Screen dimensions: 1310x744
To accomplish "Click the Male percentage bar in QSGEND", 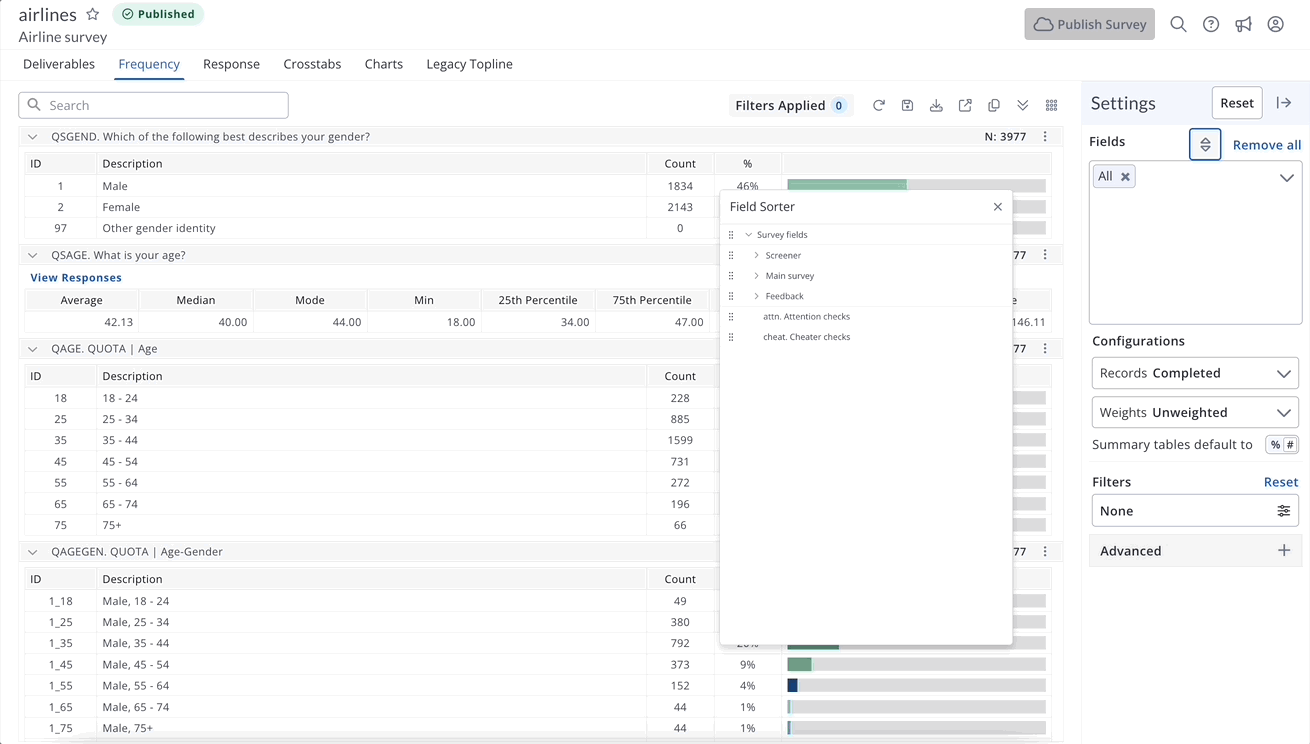I will 847,185.
